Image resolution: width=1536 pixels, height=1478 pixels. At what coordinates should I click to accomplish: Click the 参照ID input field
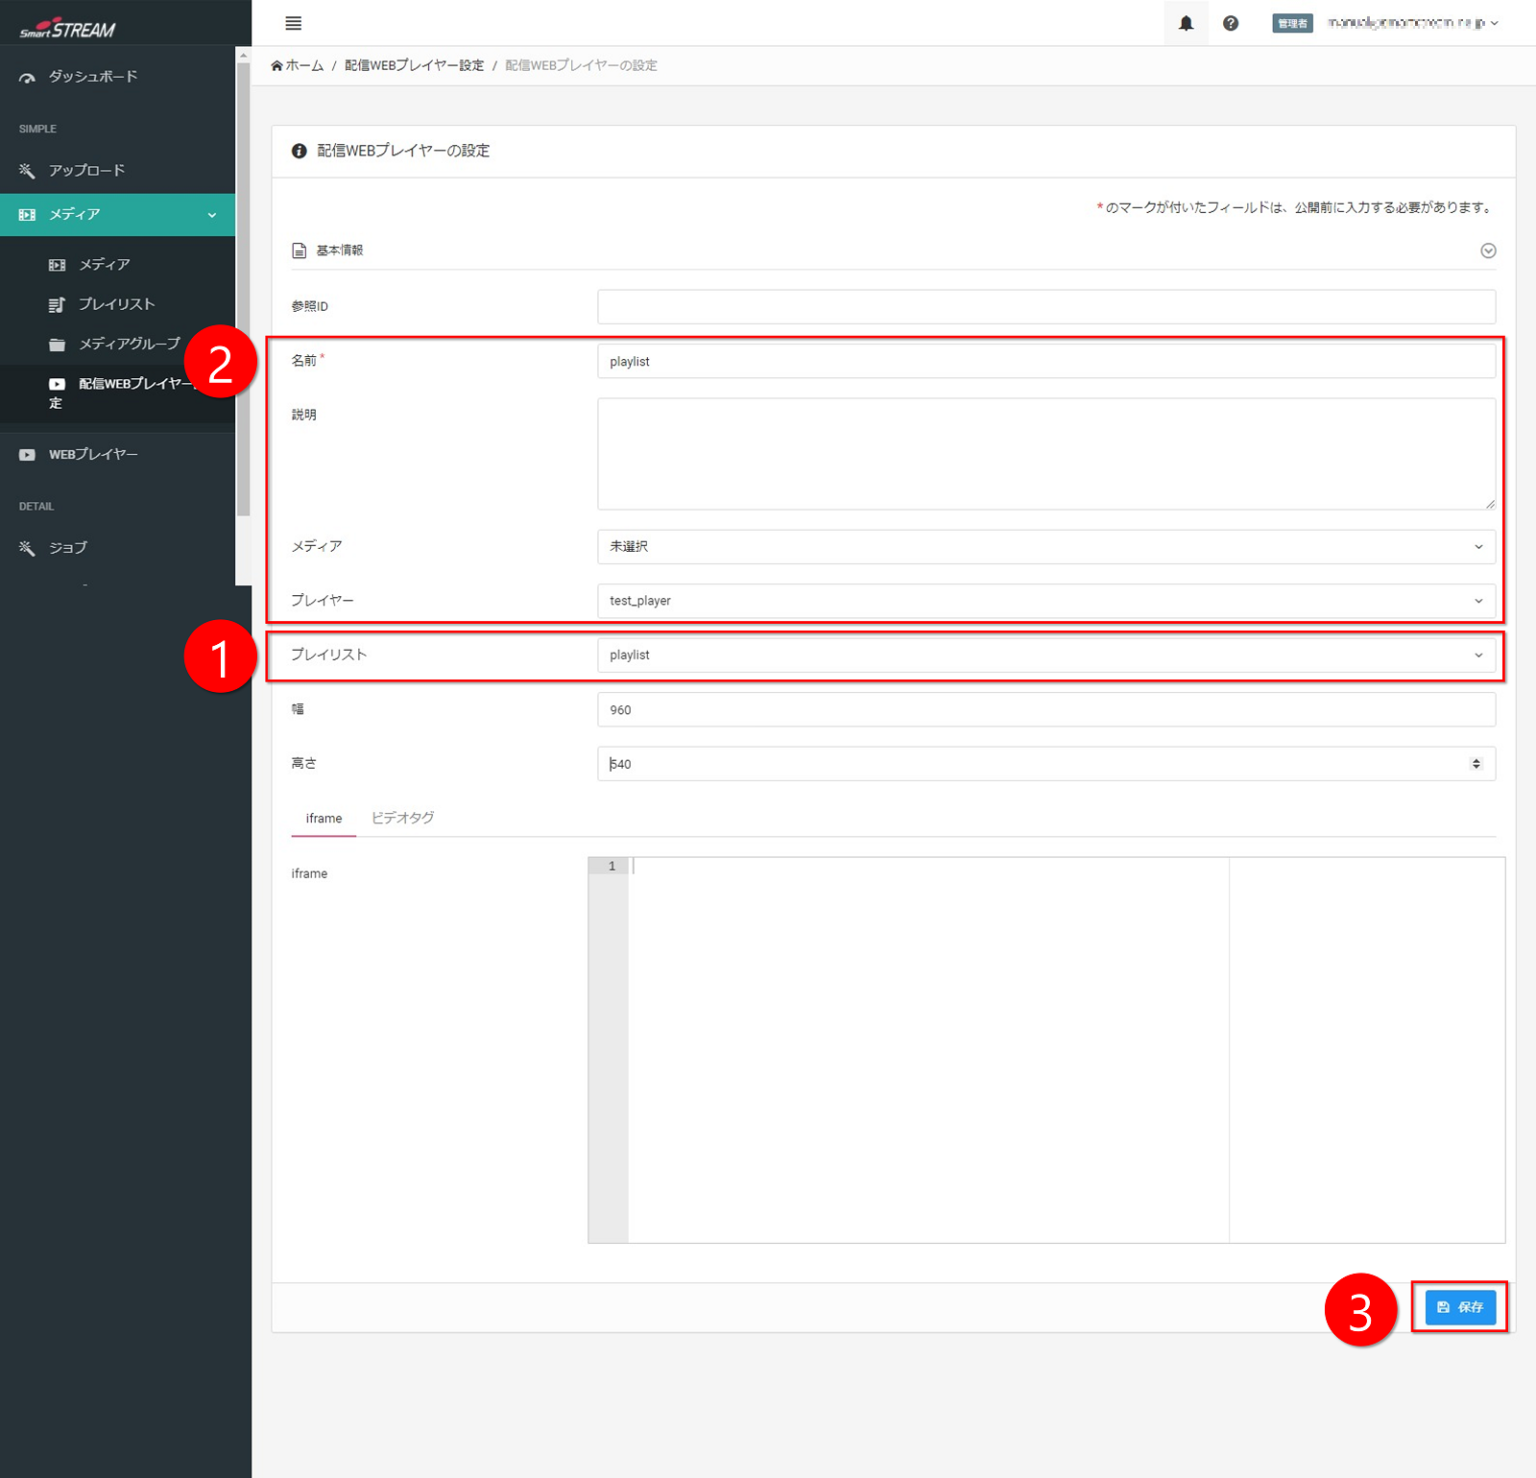click(1045, 307)
